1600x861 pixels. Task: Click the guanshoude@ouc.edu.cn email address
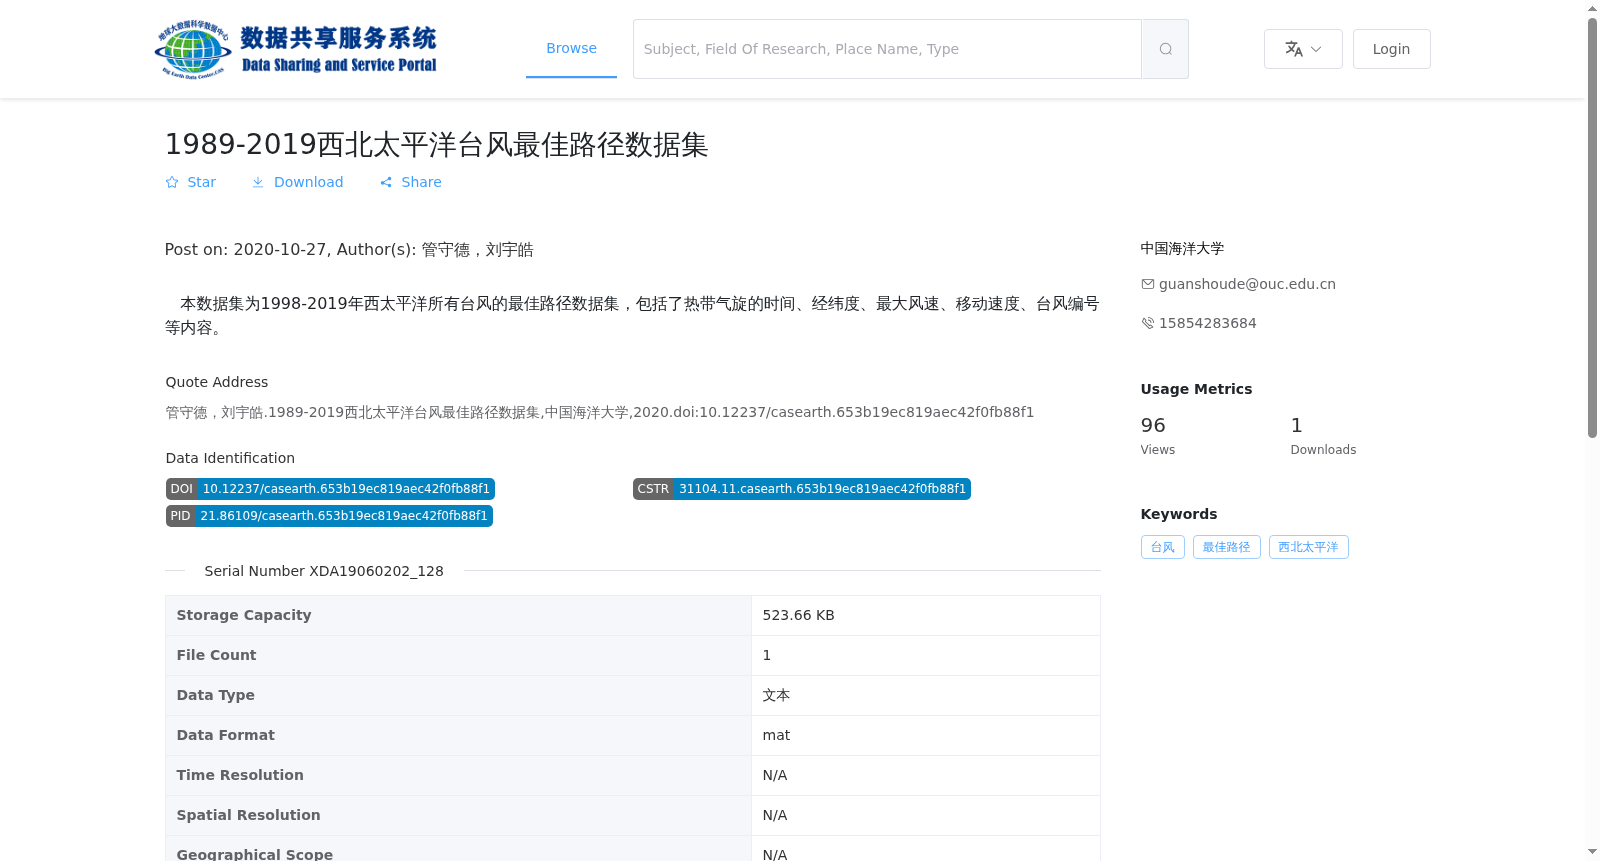point(1247,284)
